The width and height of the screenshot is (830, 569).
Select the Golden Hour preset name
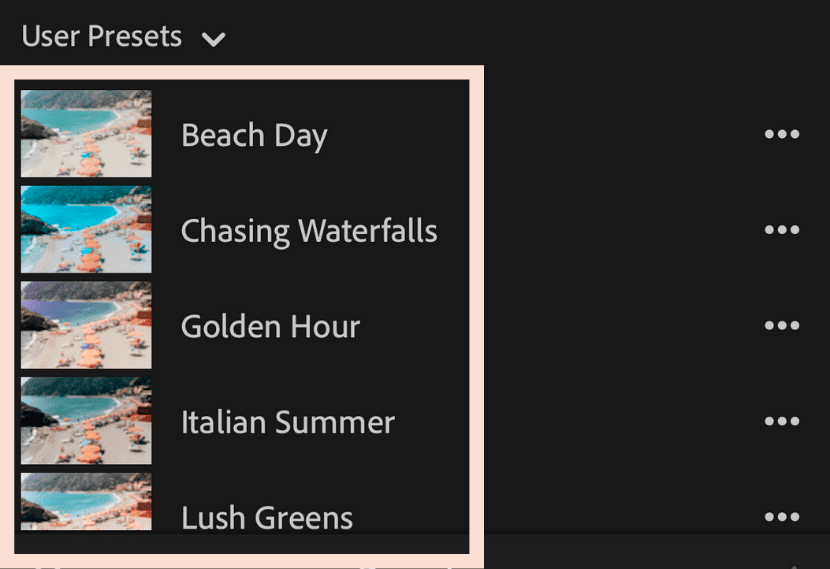coord(270,327)
